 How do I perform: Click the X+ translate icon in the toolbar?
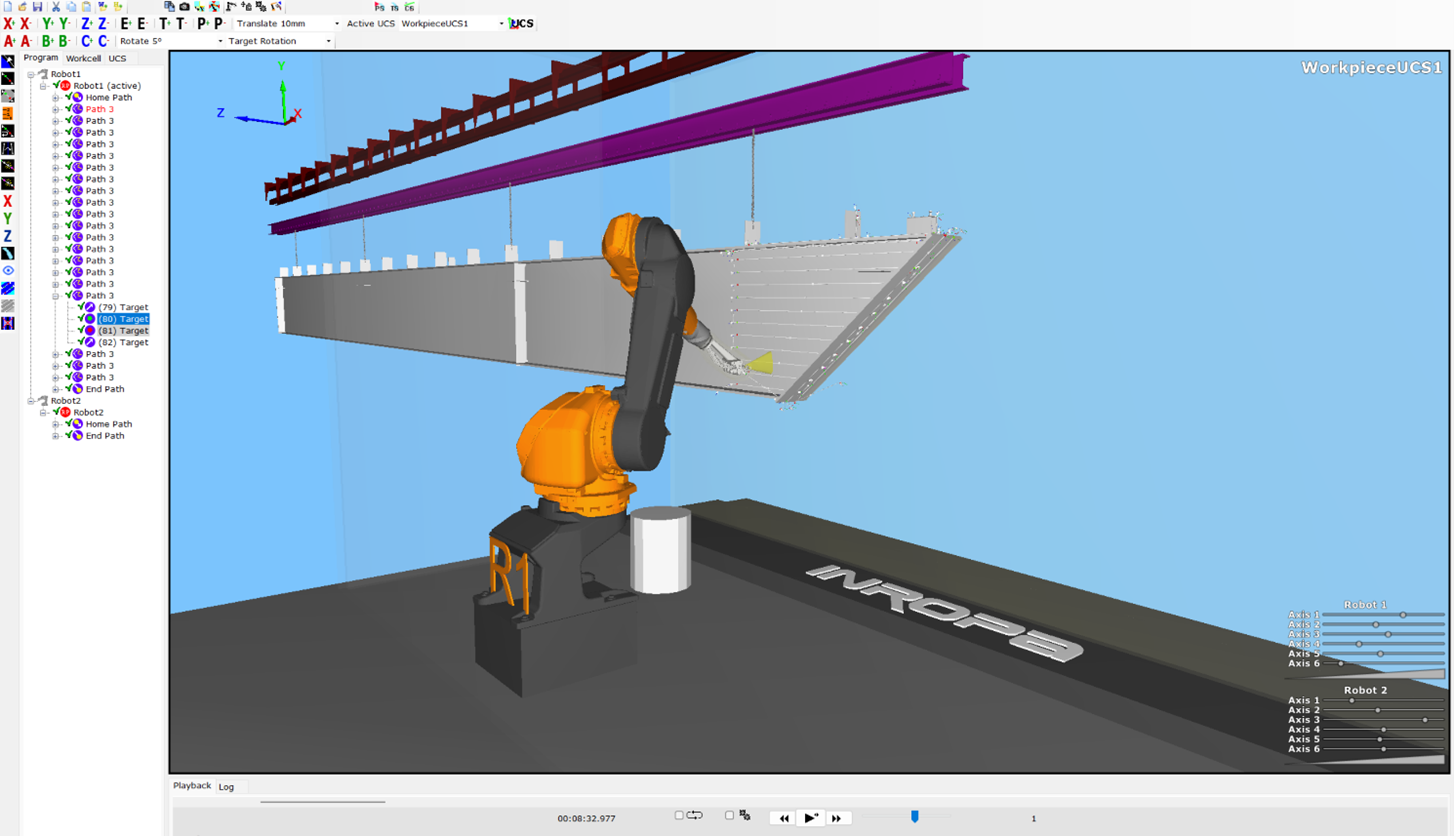point(9,23)
